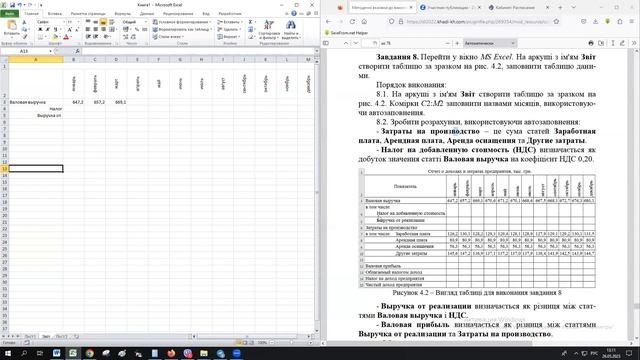640x360 pixels.
Task: Click the AutoSum sigma icon
Action: point(251,22)
